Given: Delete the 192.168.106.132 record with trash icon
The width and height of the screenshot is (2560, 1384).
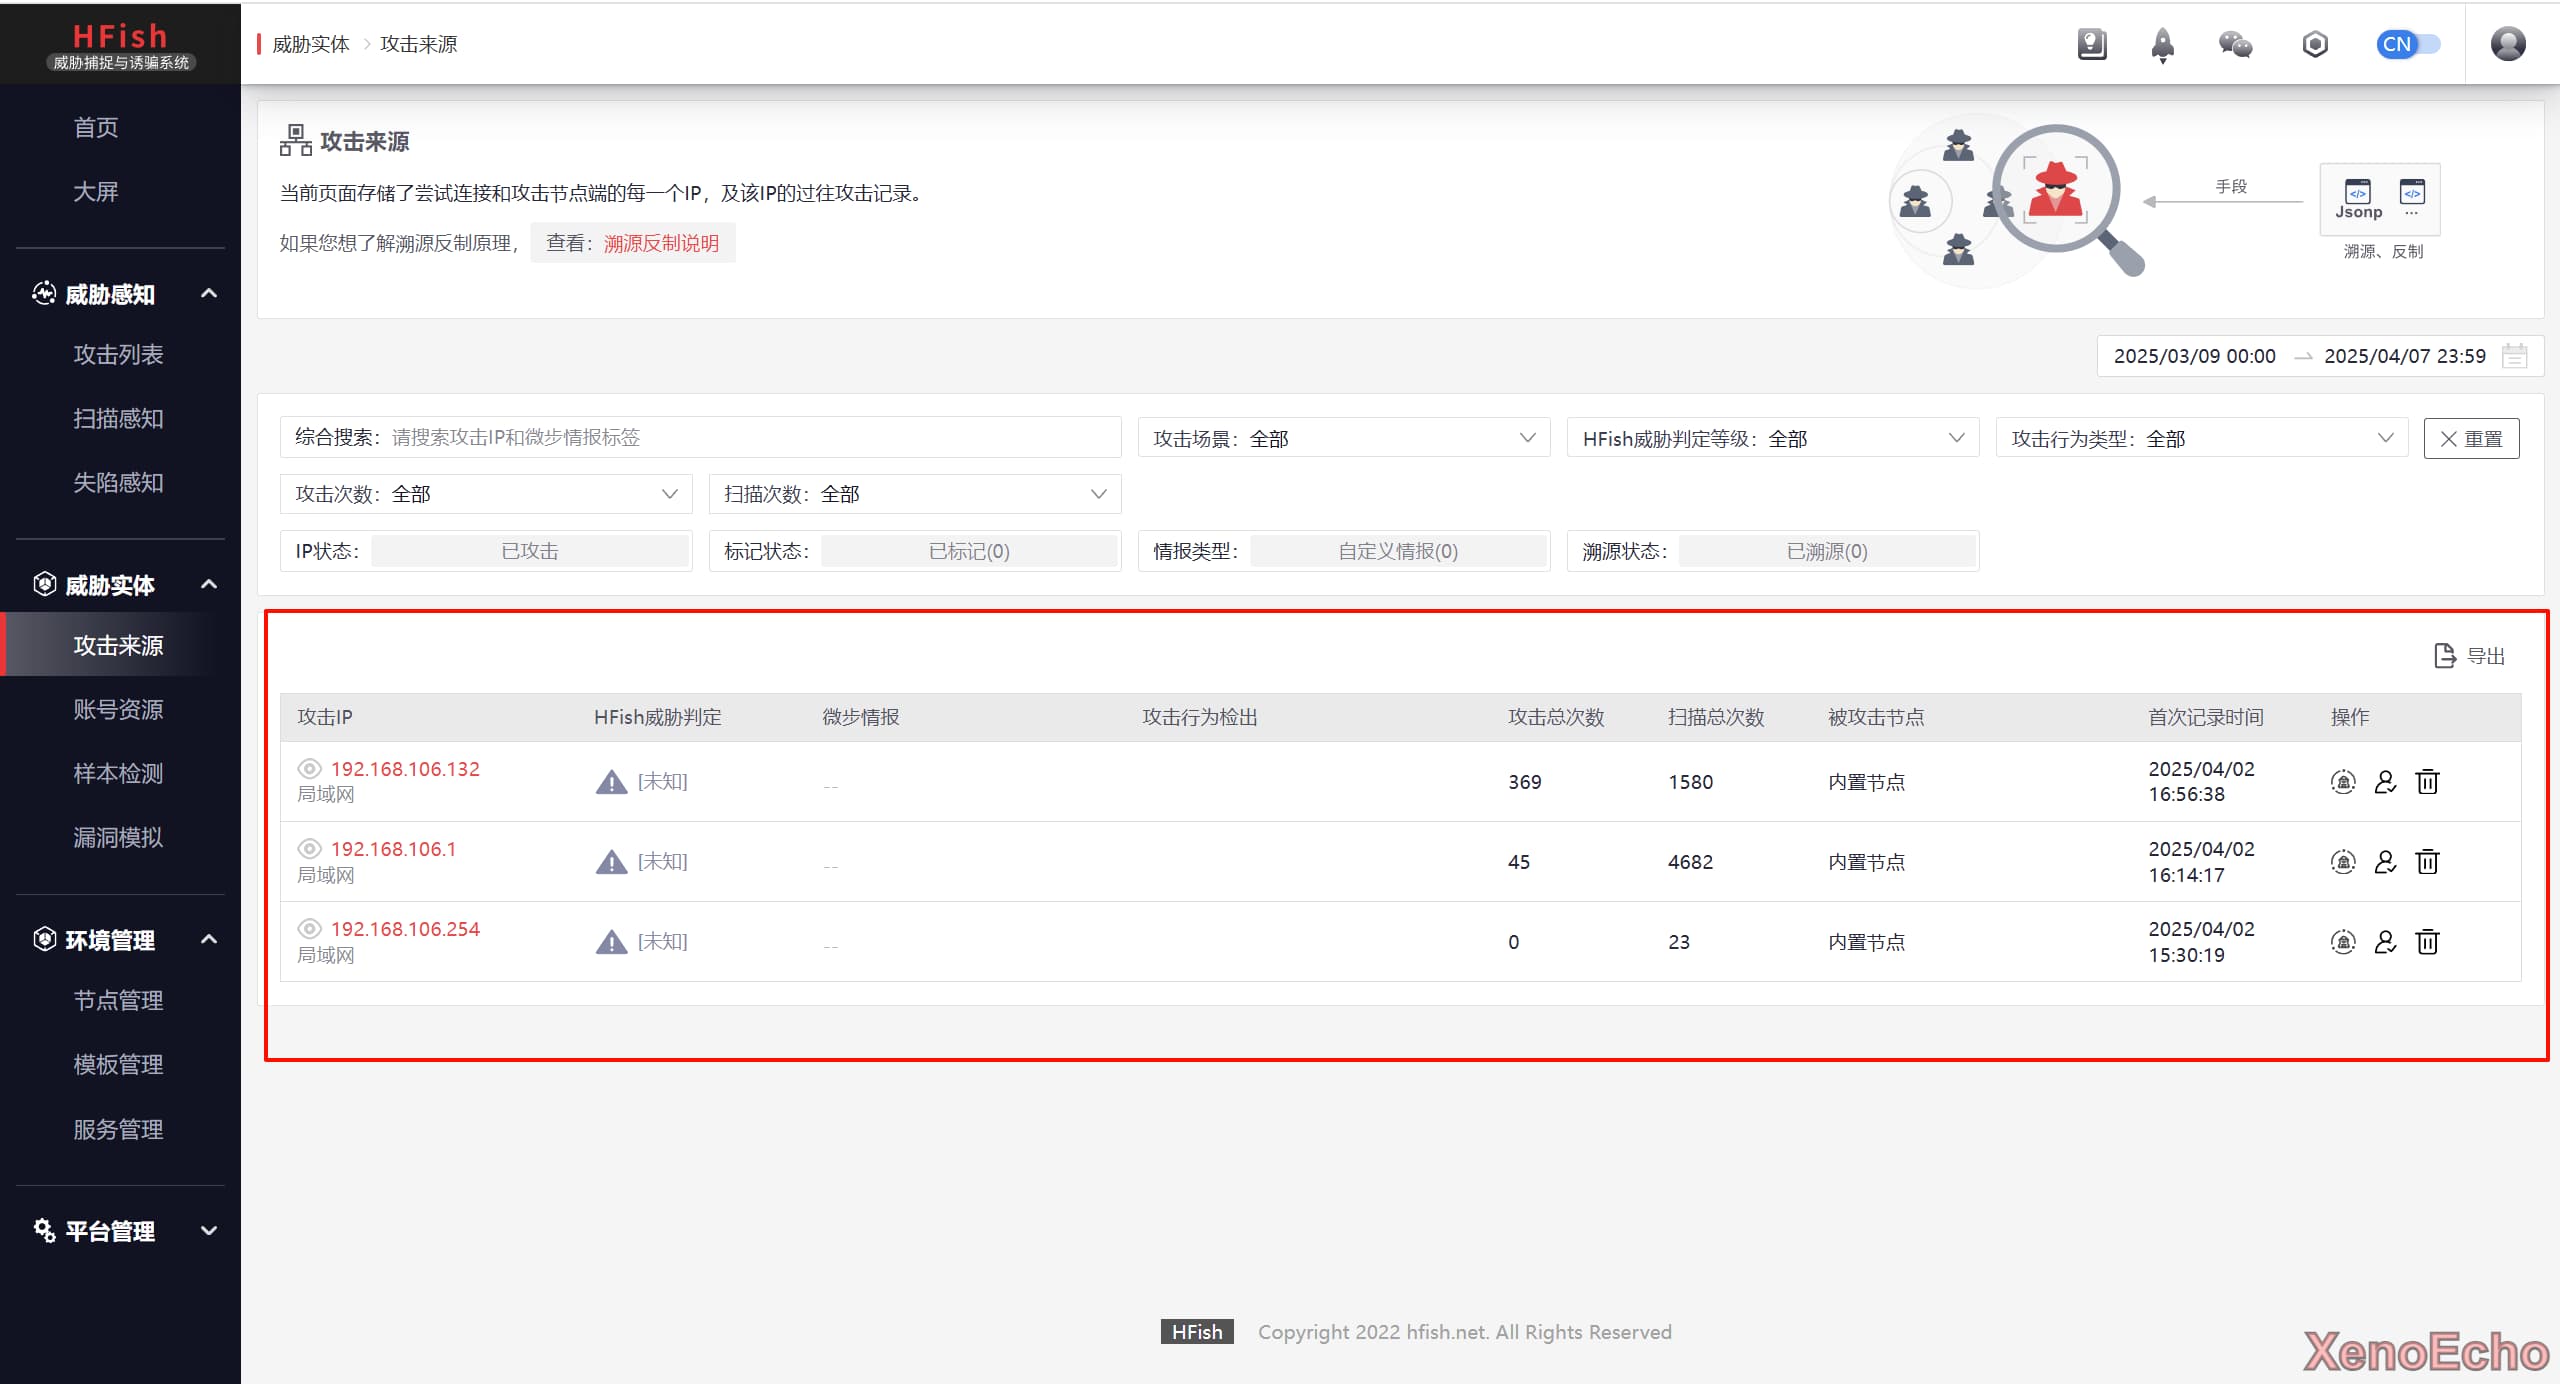Looking at the screenshot, I should click(x=2427, y=782).
